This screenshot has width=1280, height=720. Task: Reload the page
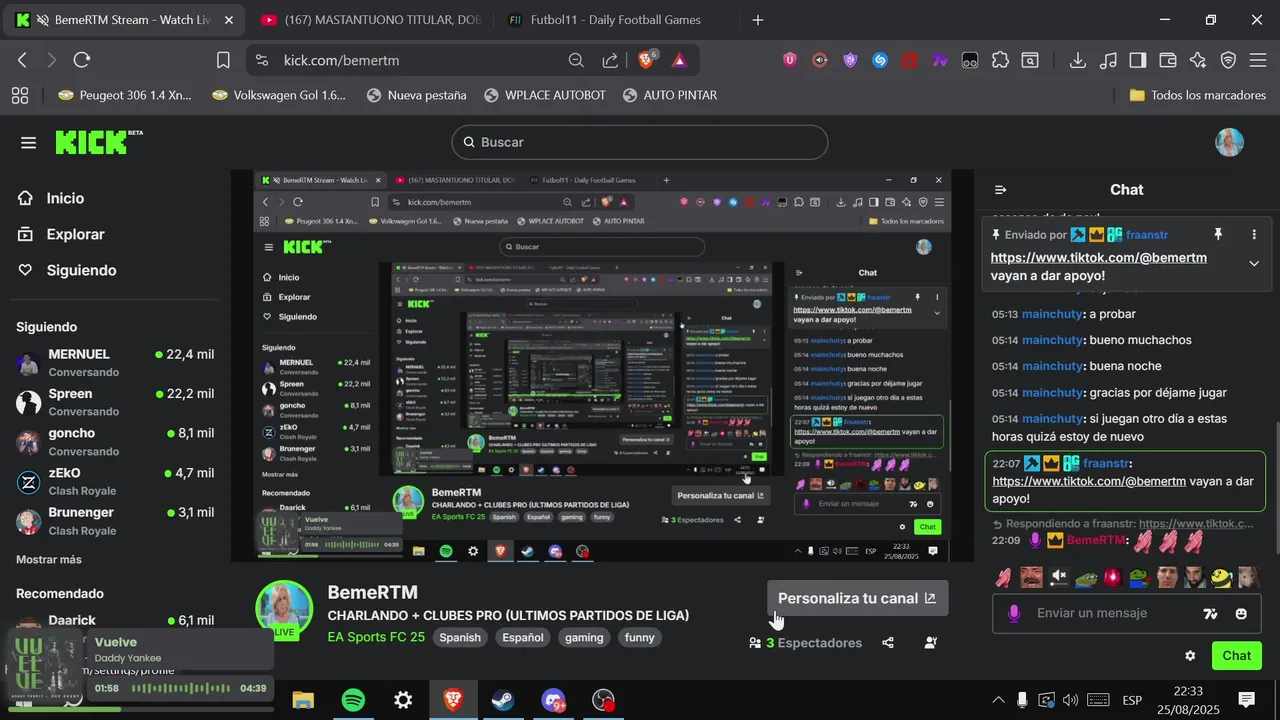pos(82,60)
